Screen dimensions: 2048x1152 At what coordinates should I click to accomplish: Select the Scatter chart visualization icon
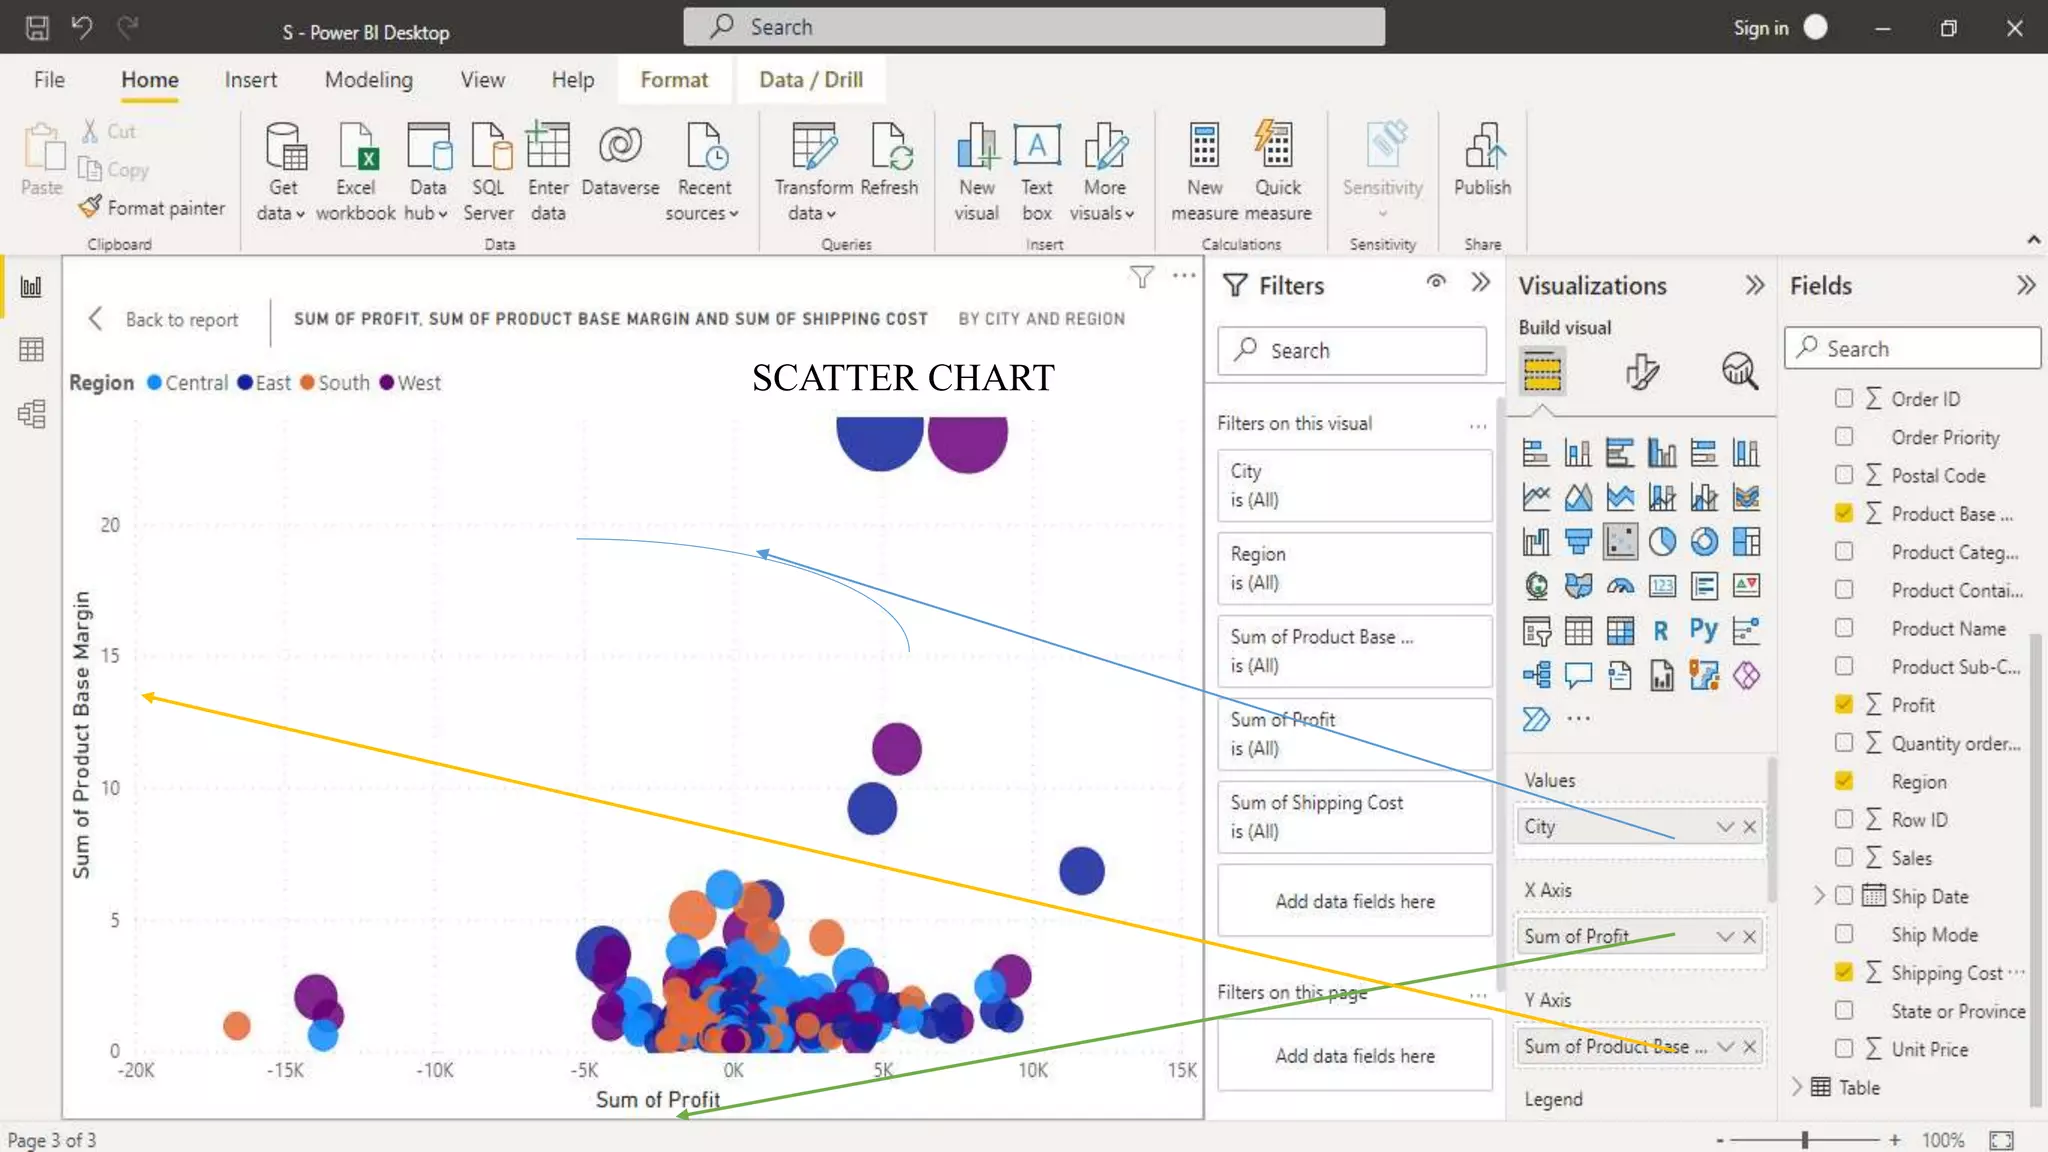click(x=1620, y=541)
